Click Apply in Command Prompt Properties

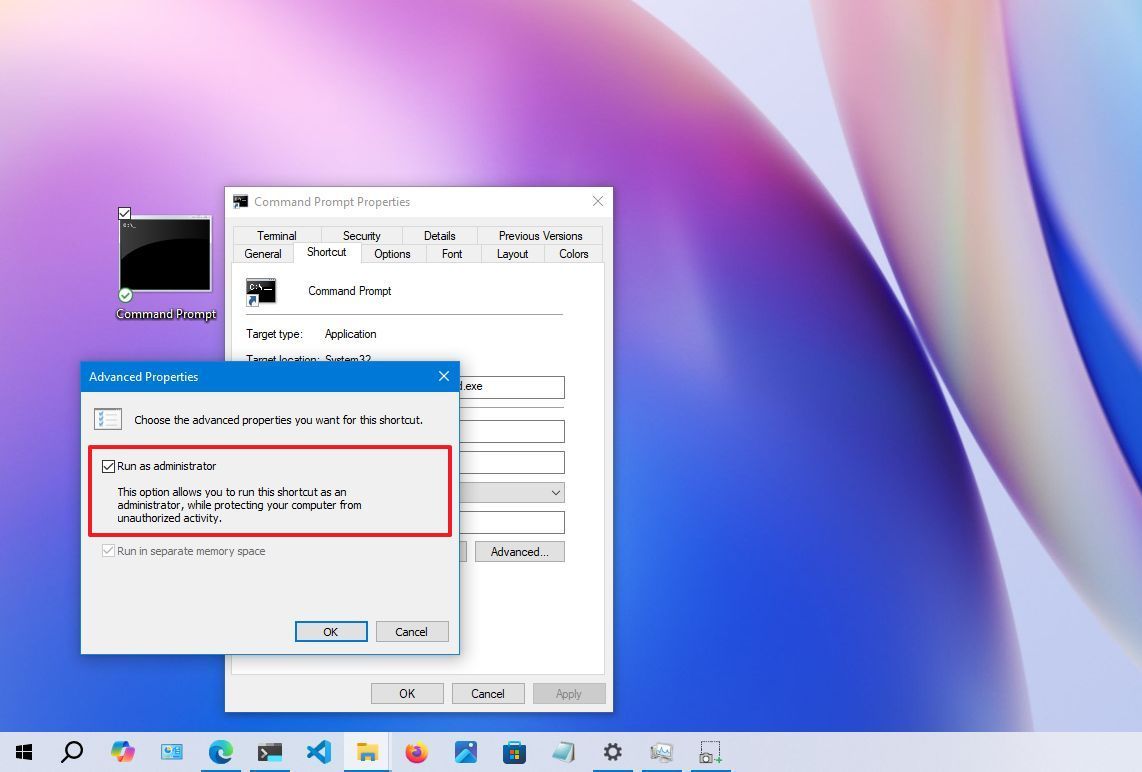(568, 693)
